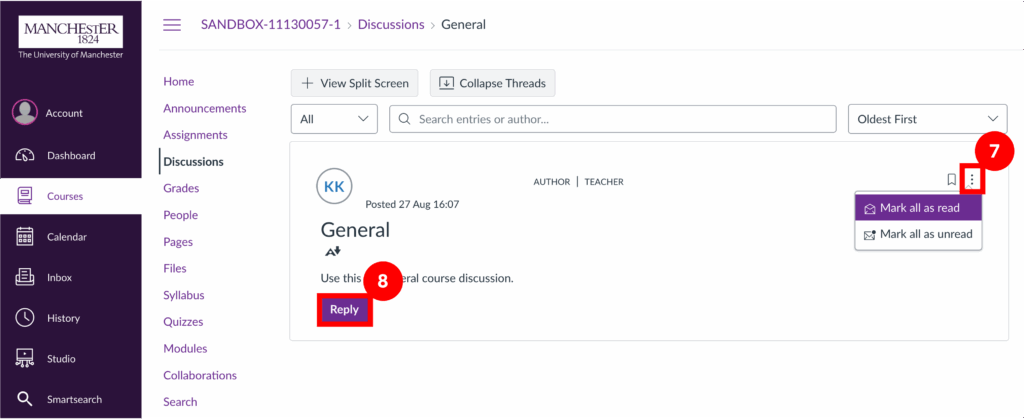Open the Account avatar icon
The height and width of the screenshot is (419, 1024).
(25, 113)
